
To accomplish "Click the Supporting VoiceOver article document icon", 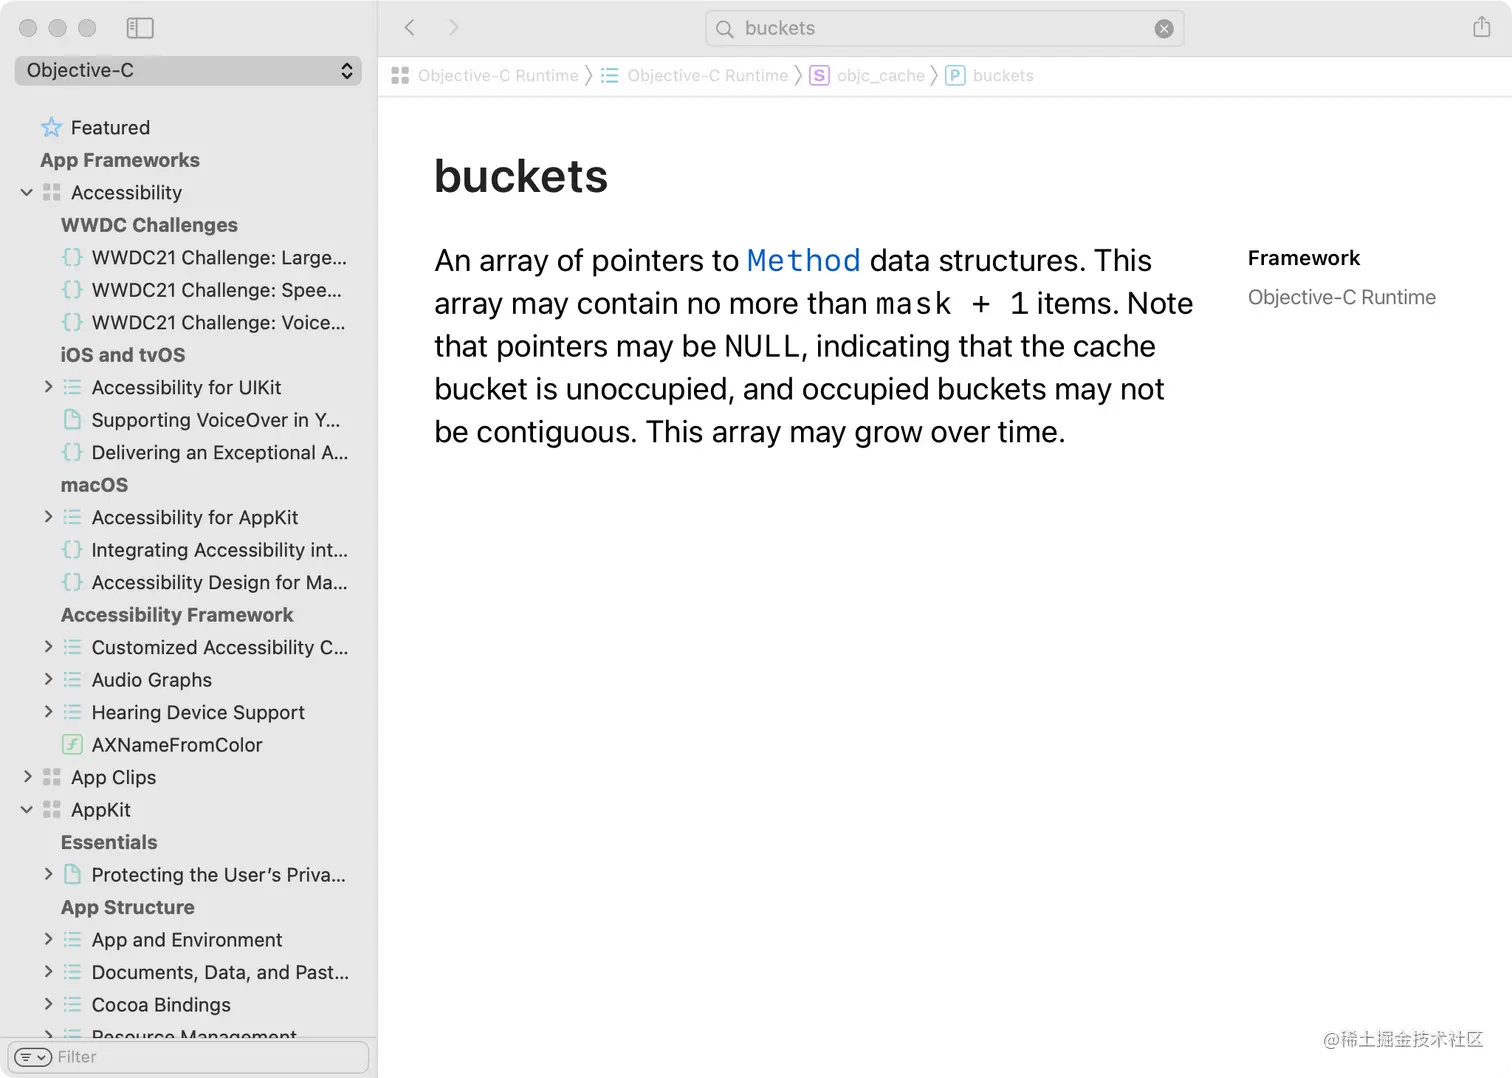I will tap(72, 420).
